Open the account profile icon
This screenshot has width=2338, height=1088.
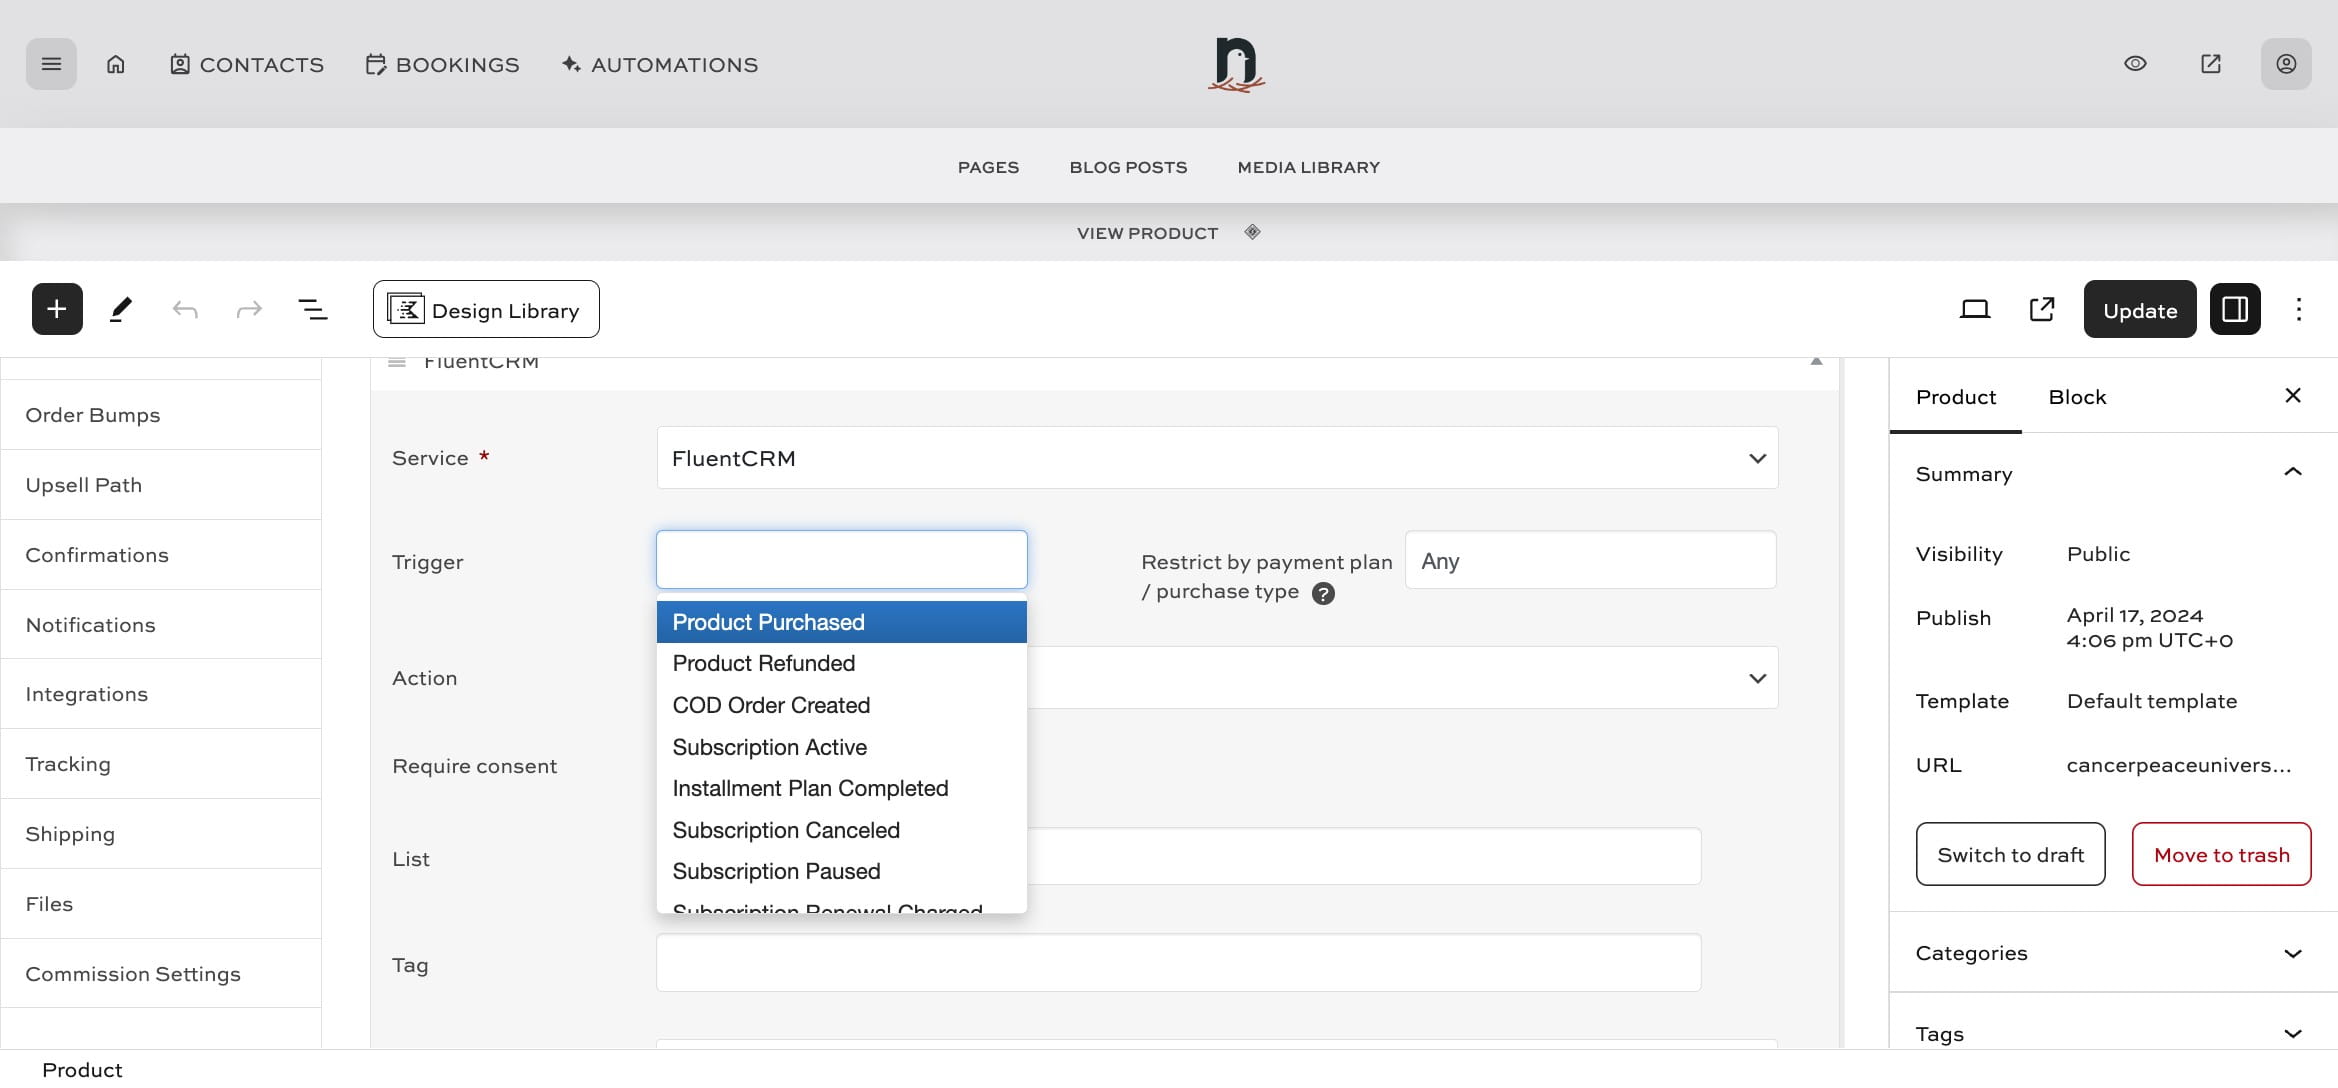(x=2286, y=63)
